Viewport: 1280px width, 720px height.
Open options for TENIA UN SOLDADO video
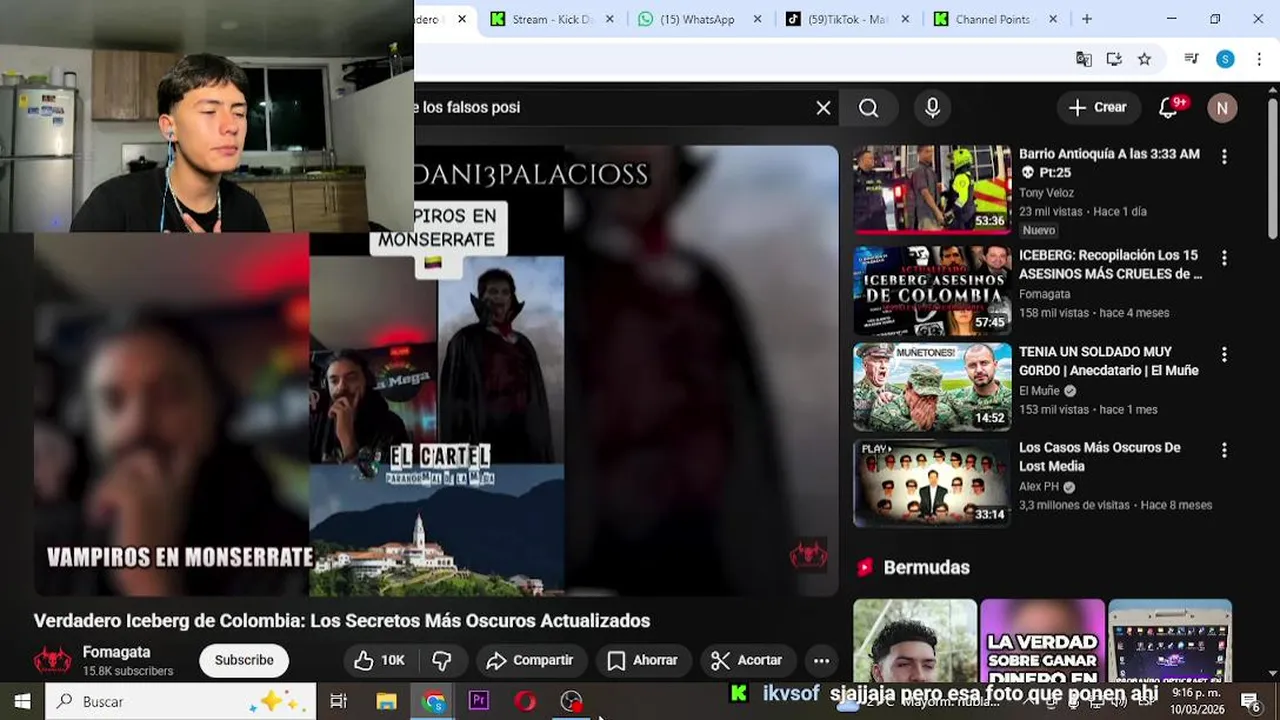point(1224,354)
